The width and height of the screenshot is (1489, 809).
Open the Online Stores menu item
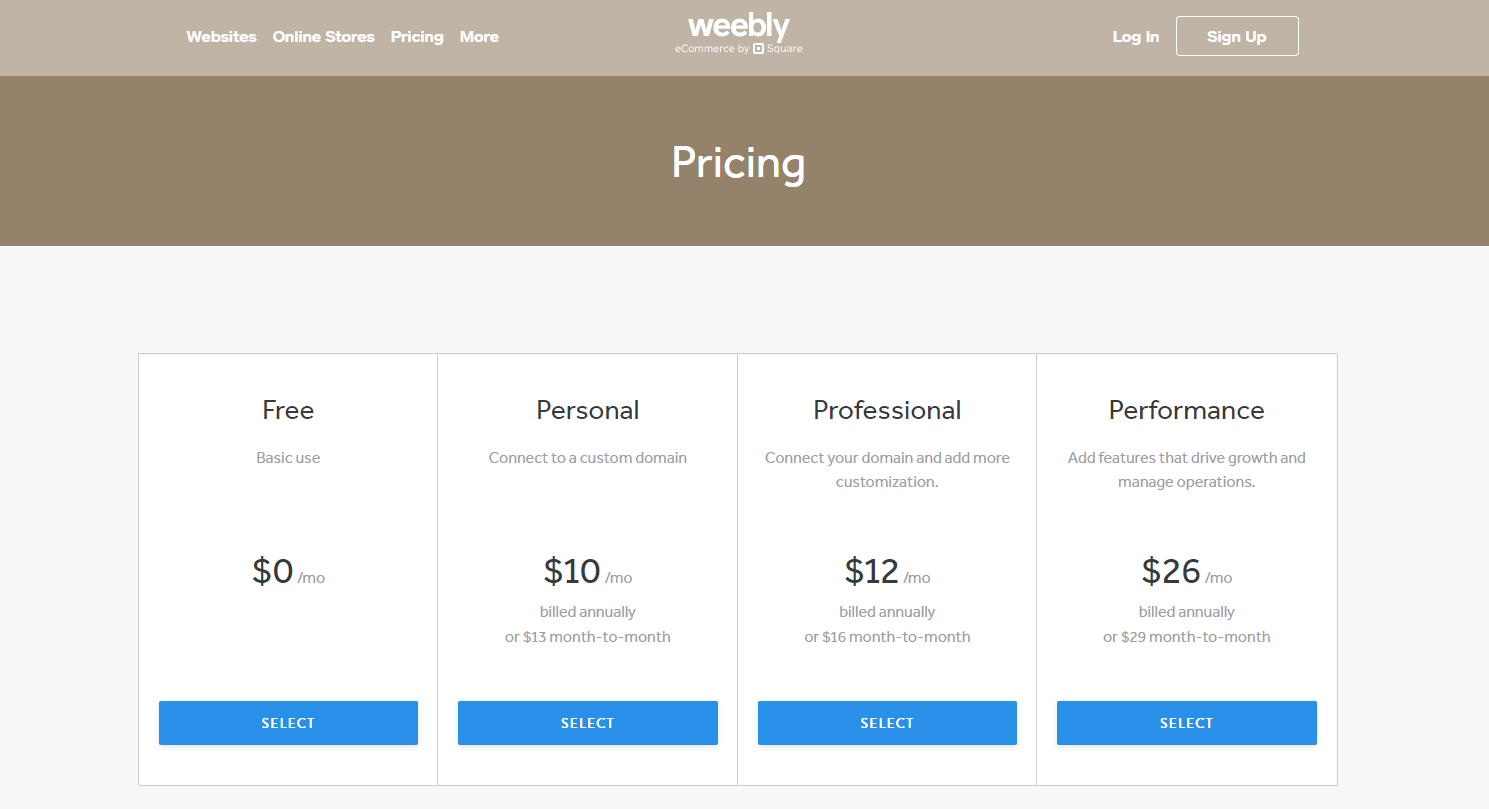323,37
